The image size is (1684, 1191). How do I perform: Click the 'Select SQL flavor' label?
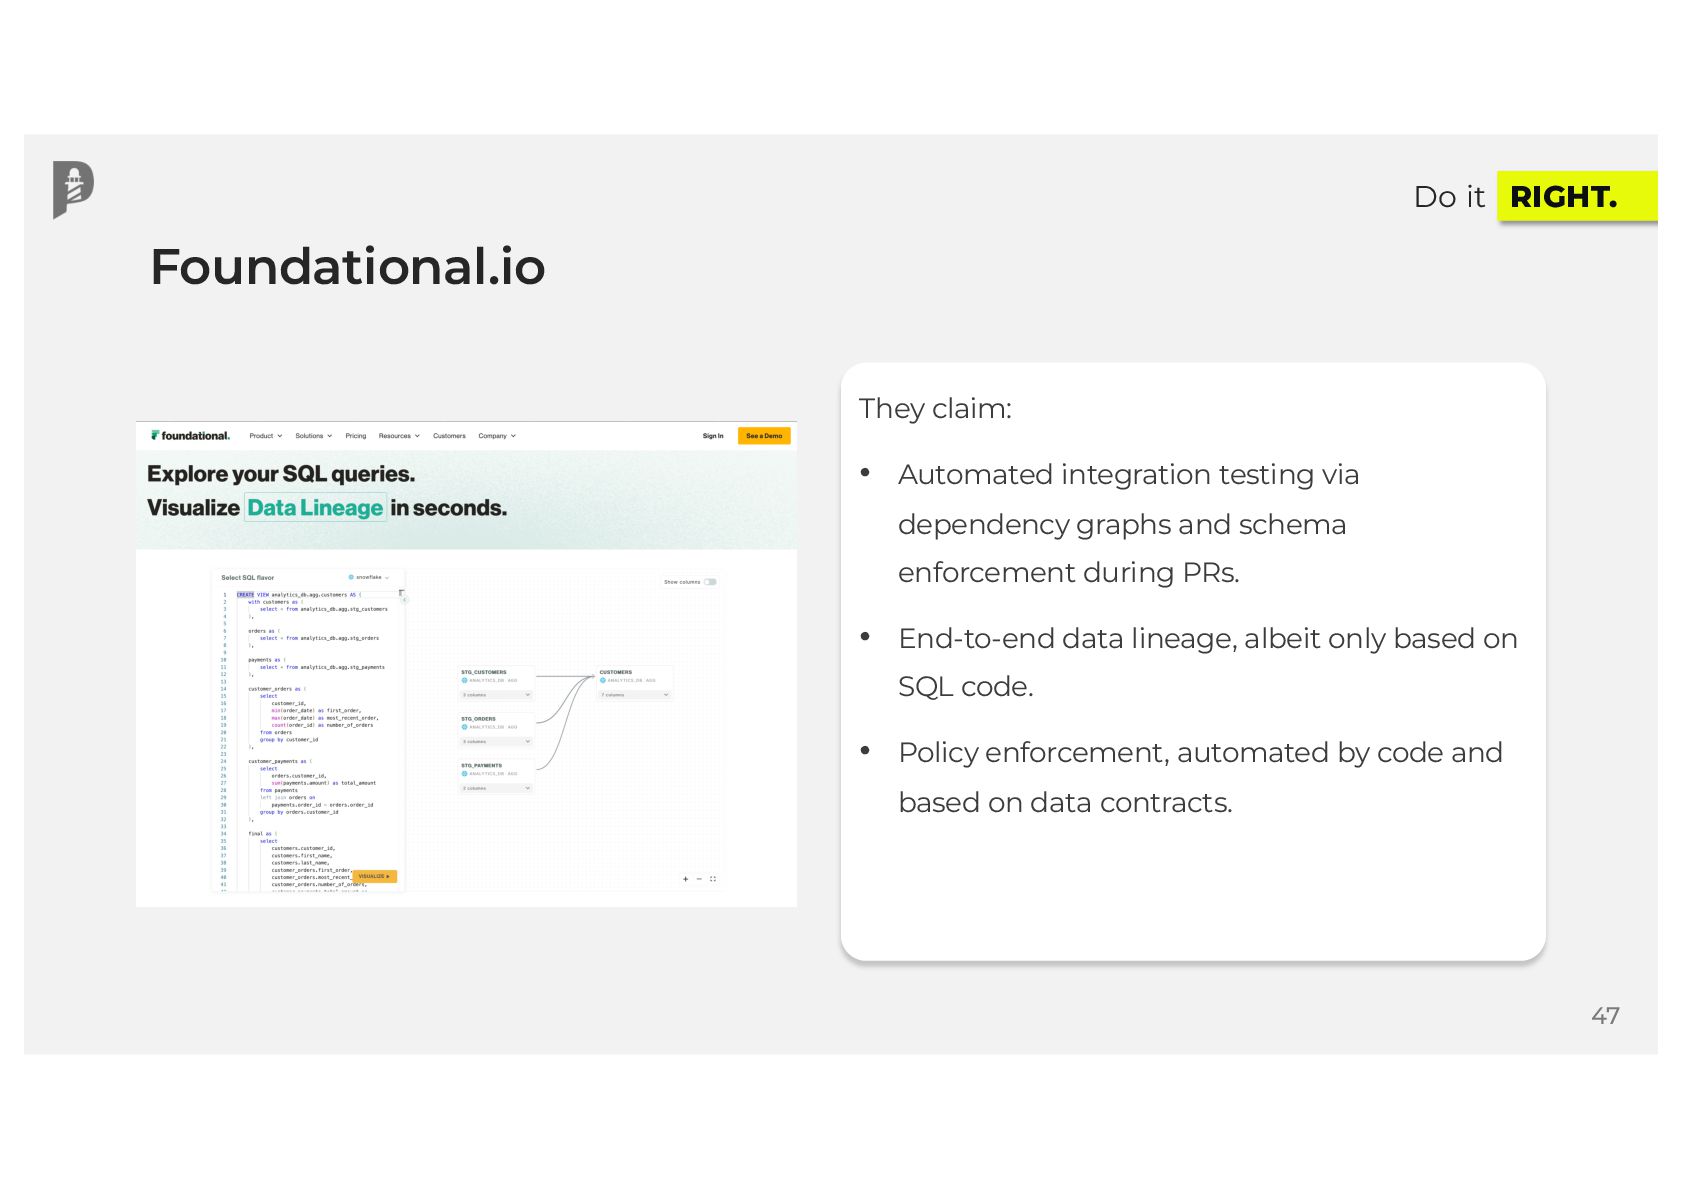coord(247,578)
